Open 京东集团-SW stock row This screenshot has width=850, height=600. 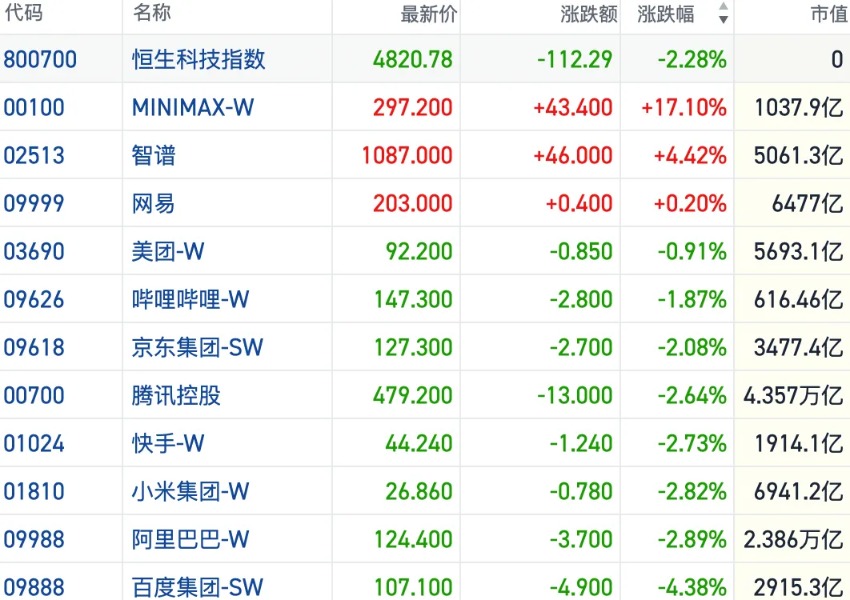tap(425, 347)
